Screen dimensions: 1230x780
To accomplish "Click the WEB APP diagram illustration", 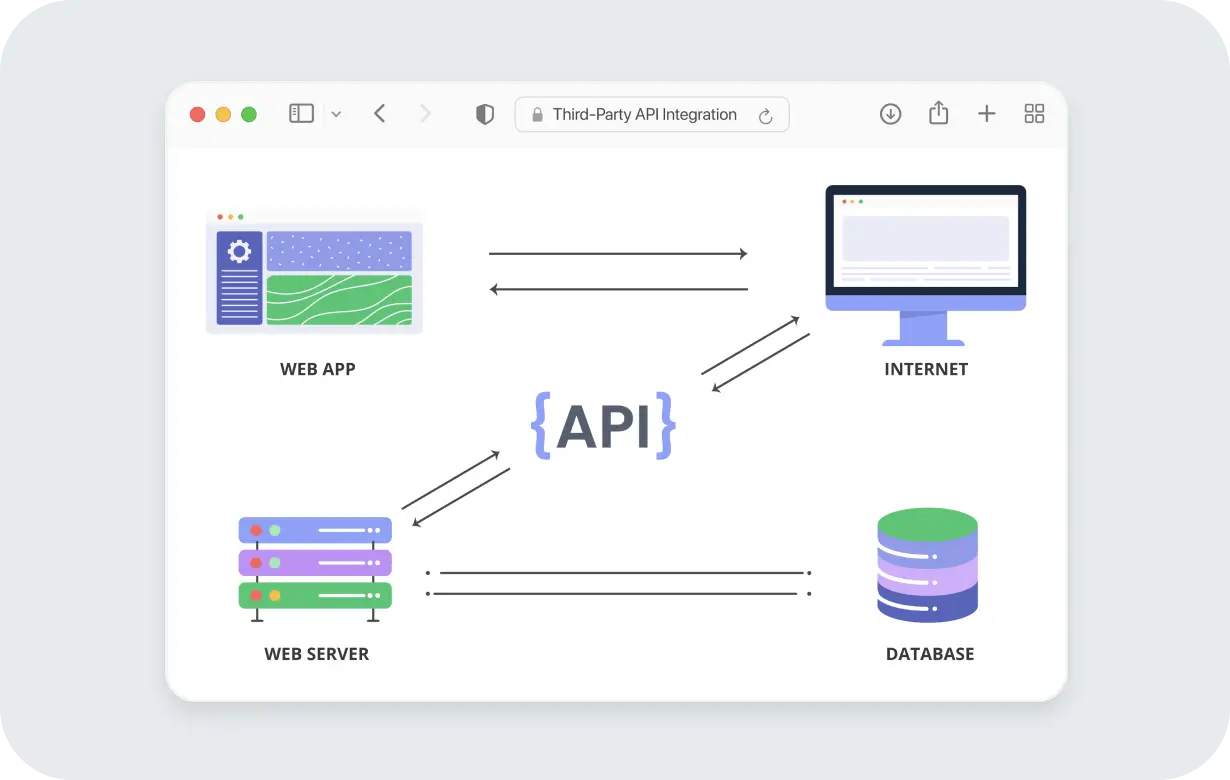I will tap(315, 271).
